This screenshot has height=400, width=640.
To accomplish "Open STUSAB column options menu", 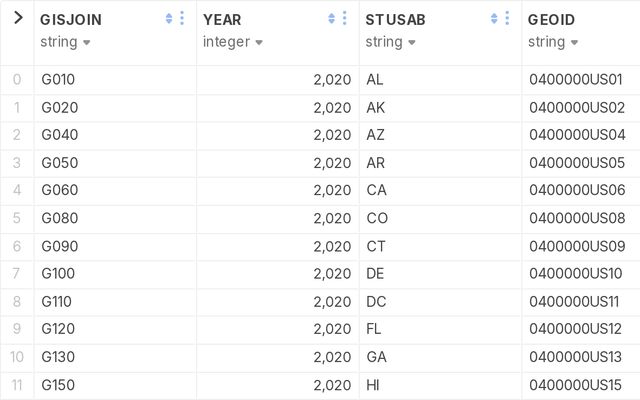I will coord(508,19).
